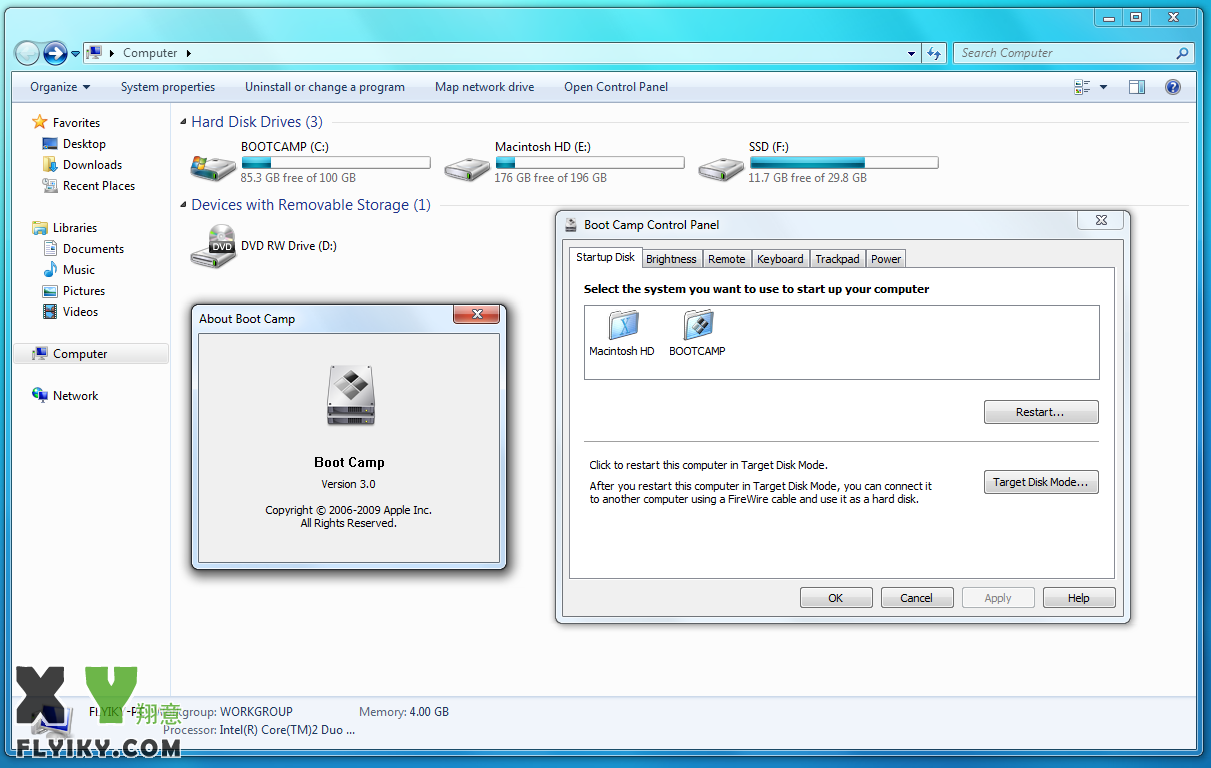This screenshot has width=1211, height=768.
Task: Click the Target Disk Mode... button
Action: click(x=1041, y=482)
